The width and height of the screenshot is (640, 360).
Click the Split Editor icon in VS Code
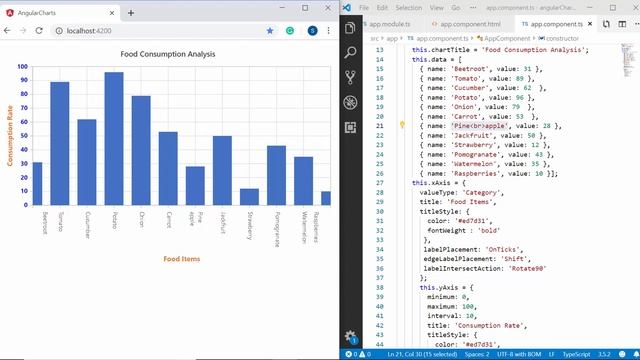(x=622, y=24)
